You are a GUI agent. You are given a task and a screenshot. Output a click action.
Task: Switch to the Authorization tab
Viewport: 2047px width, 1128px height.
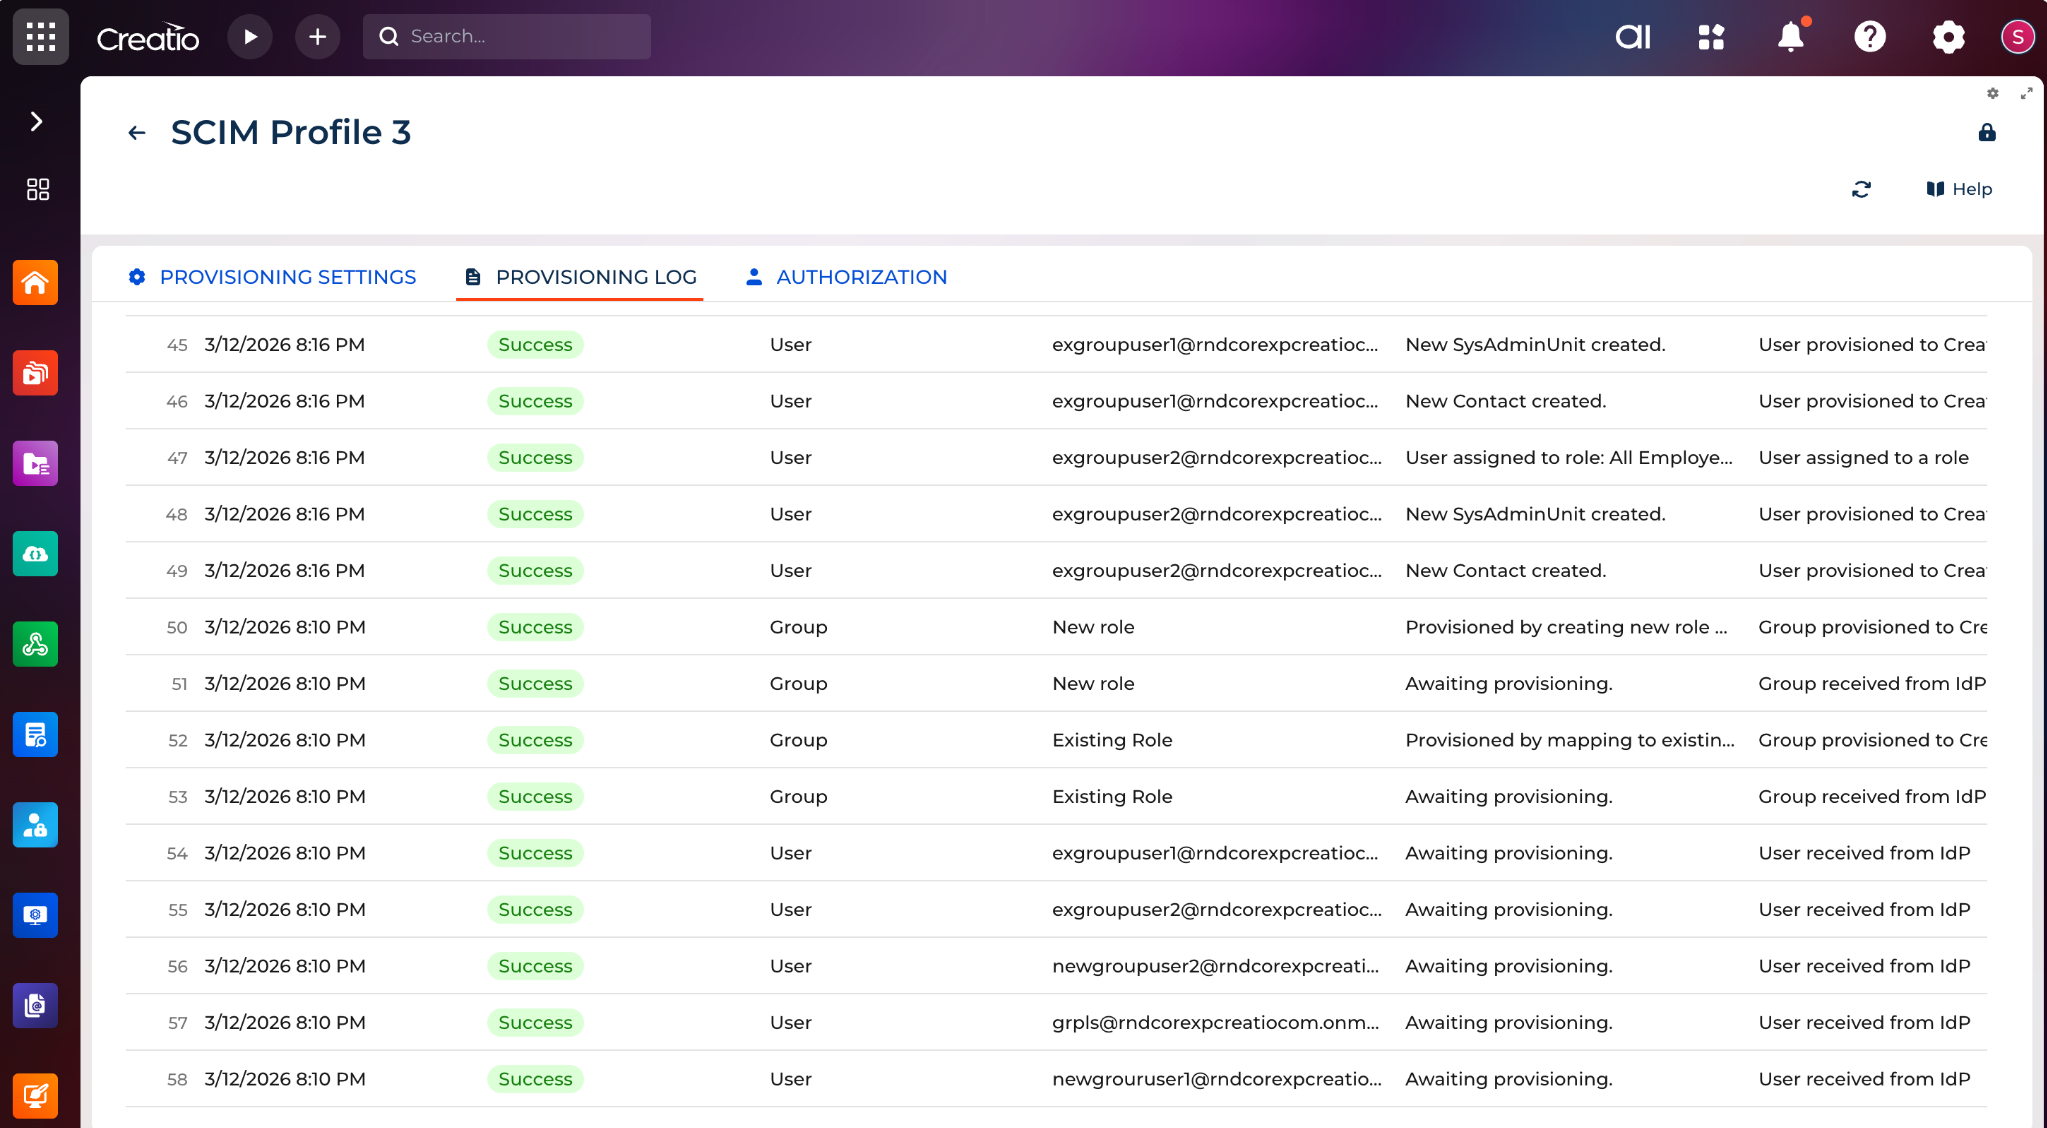pos(847,277)
